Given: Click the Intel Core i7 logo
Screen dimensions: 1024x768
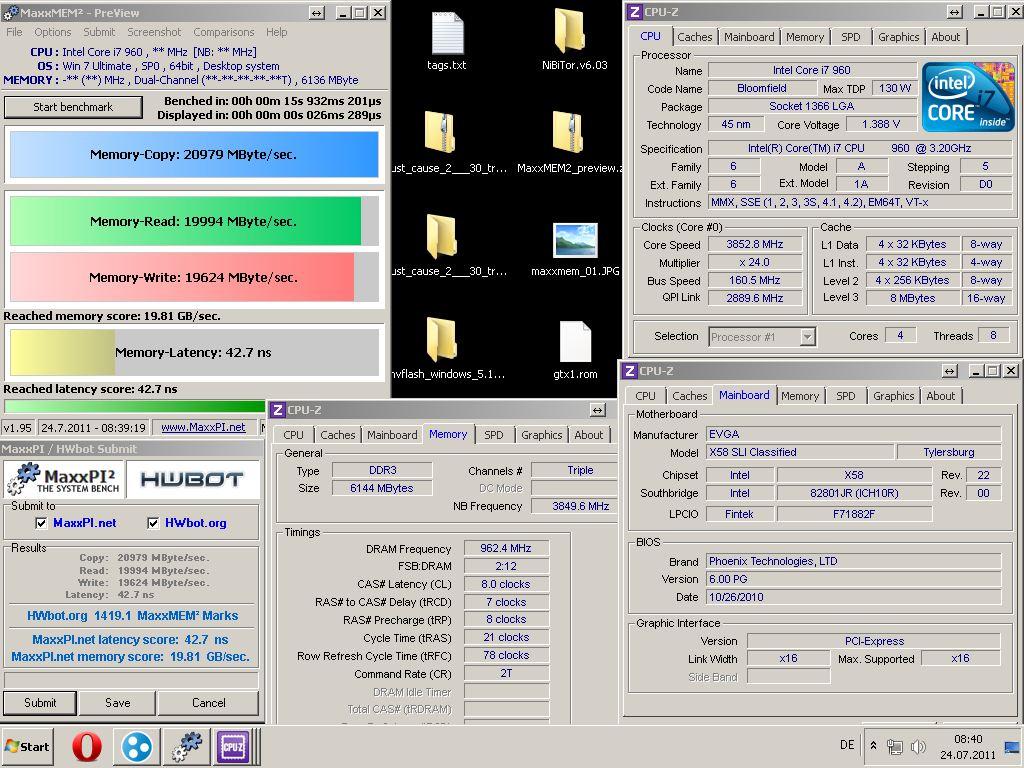Looking at the screenshot, I should 968,97.
